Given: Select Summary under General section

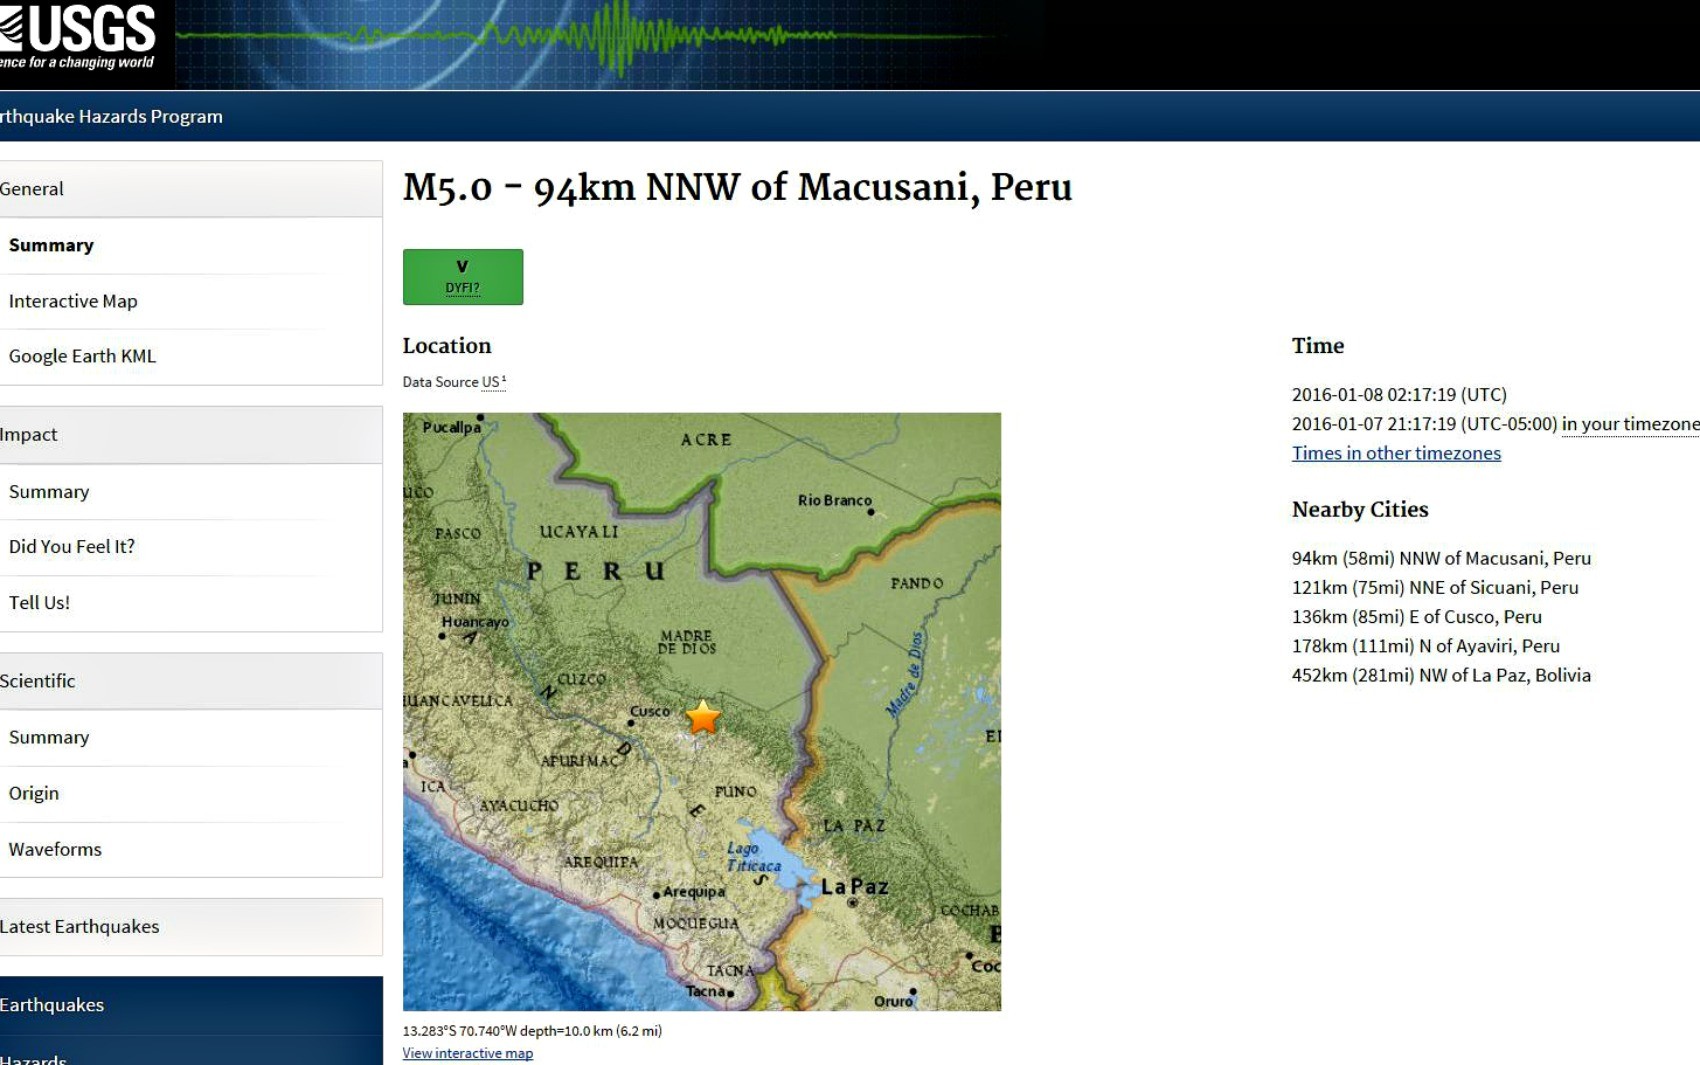Looking at the screenshot, I should click(x=51, y=245).
